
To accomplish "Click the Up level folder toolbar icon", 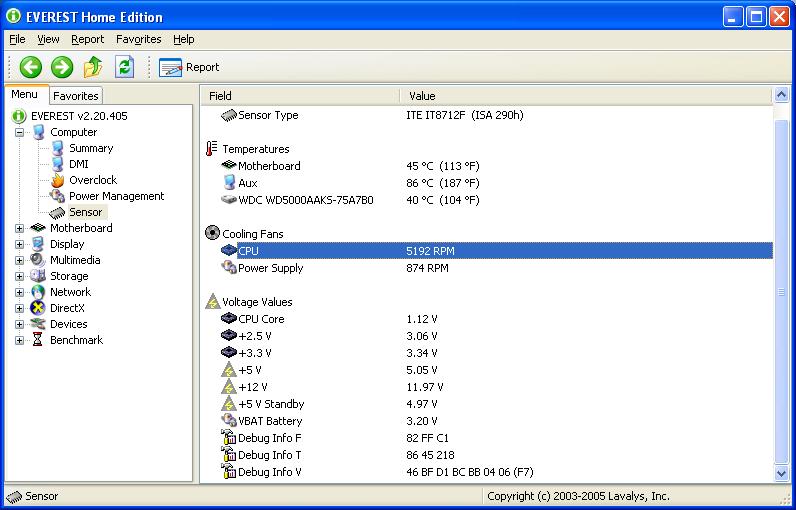I will tap(93, 67).
